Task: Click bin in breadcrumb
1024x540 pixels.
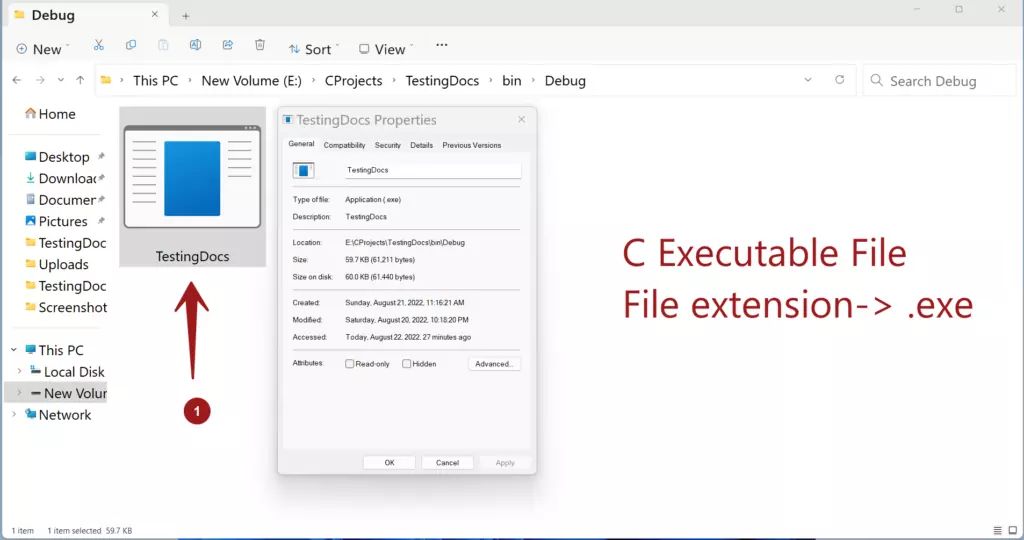Action: pos(511,80)
